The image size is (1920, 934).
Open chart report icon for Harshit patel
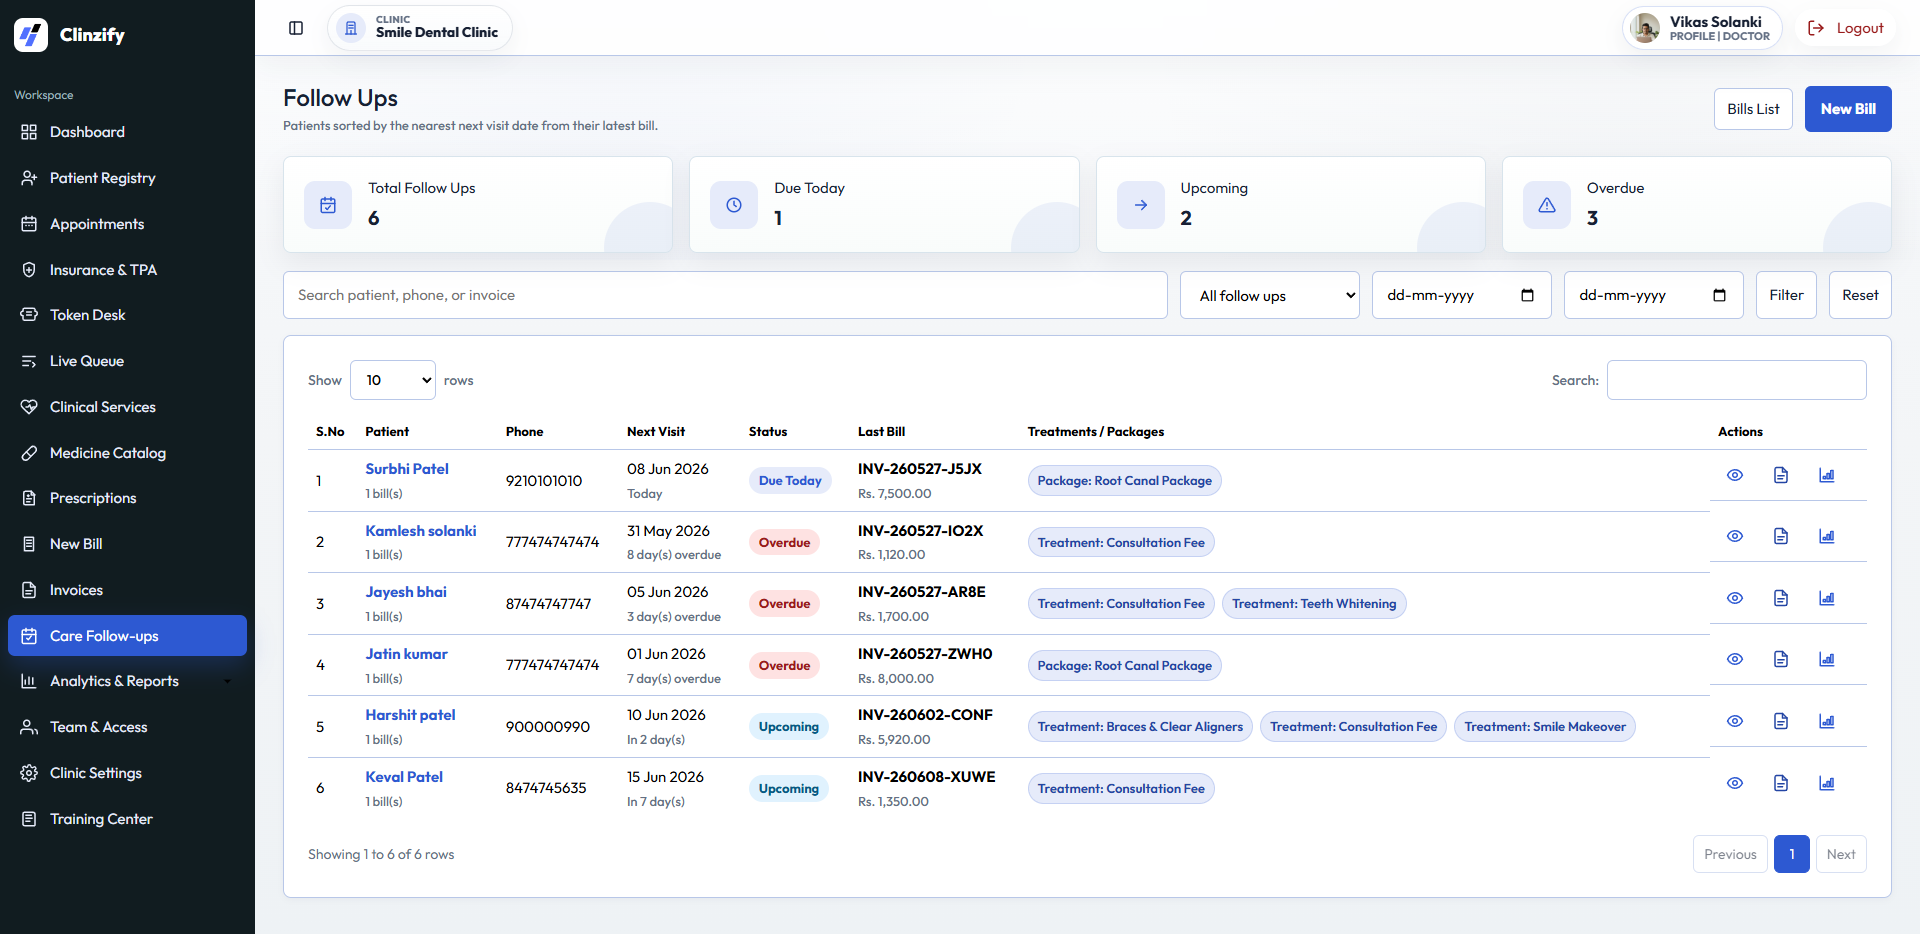pos(1827,721)
